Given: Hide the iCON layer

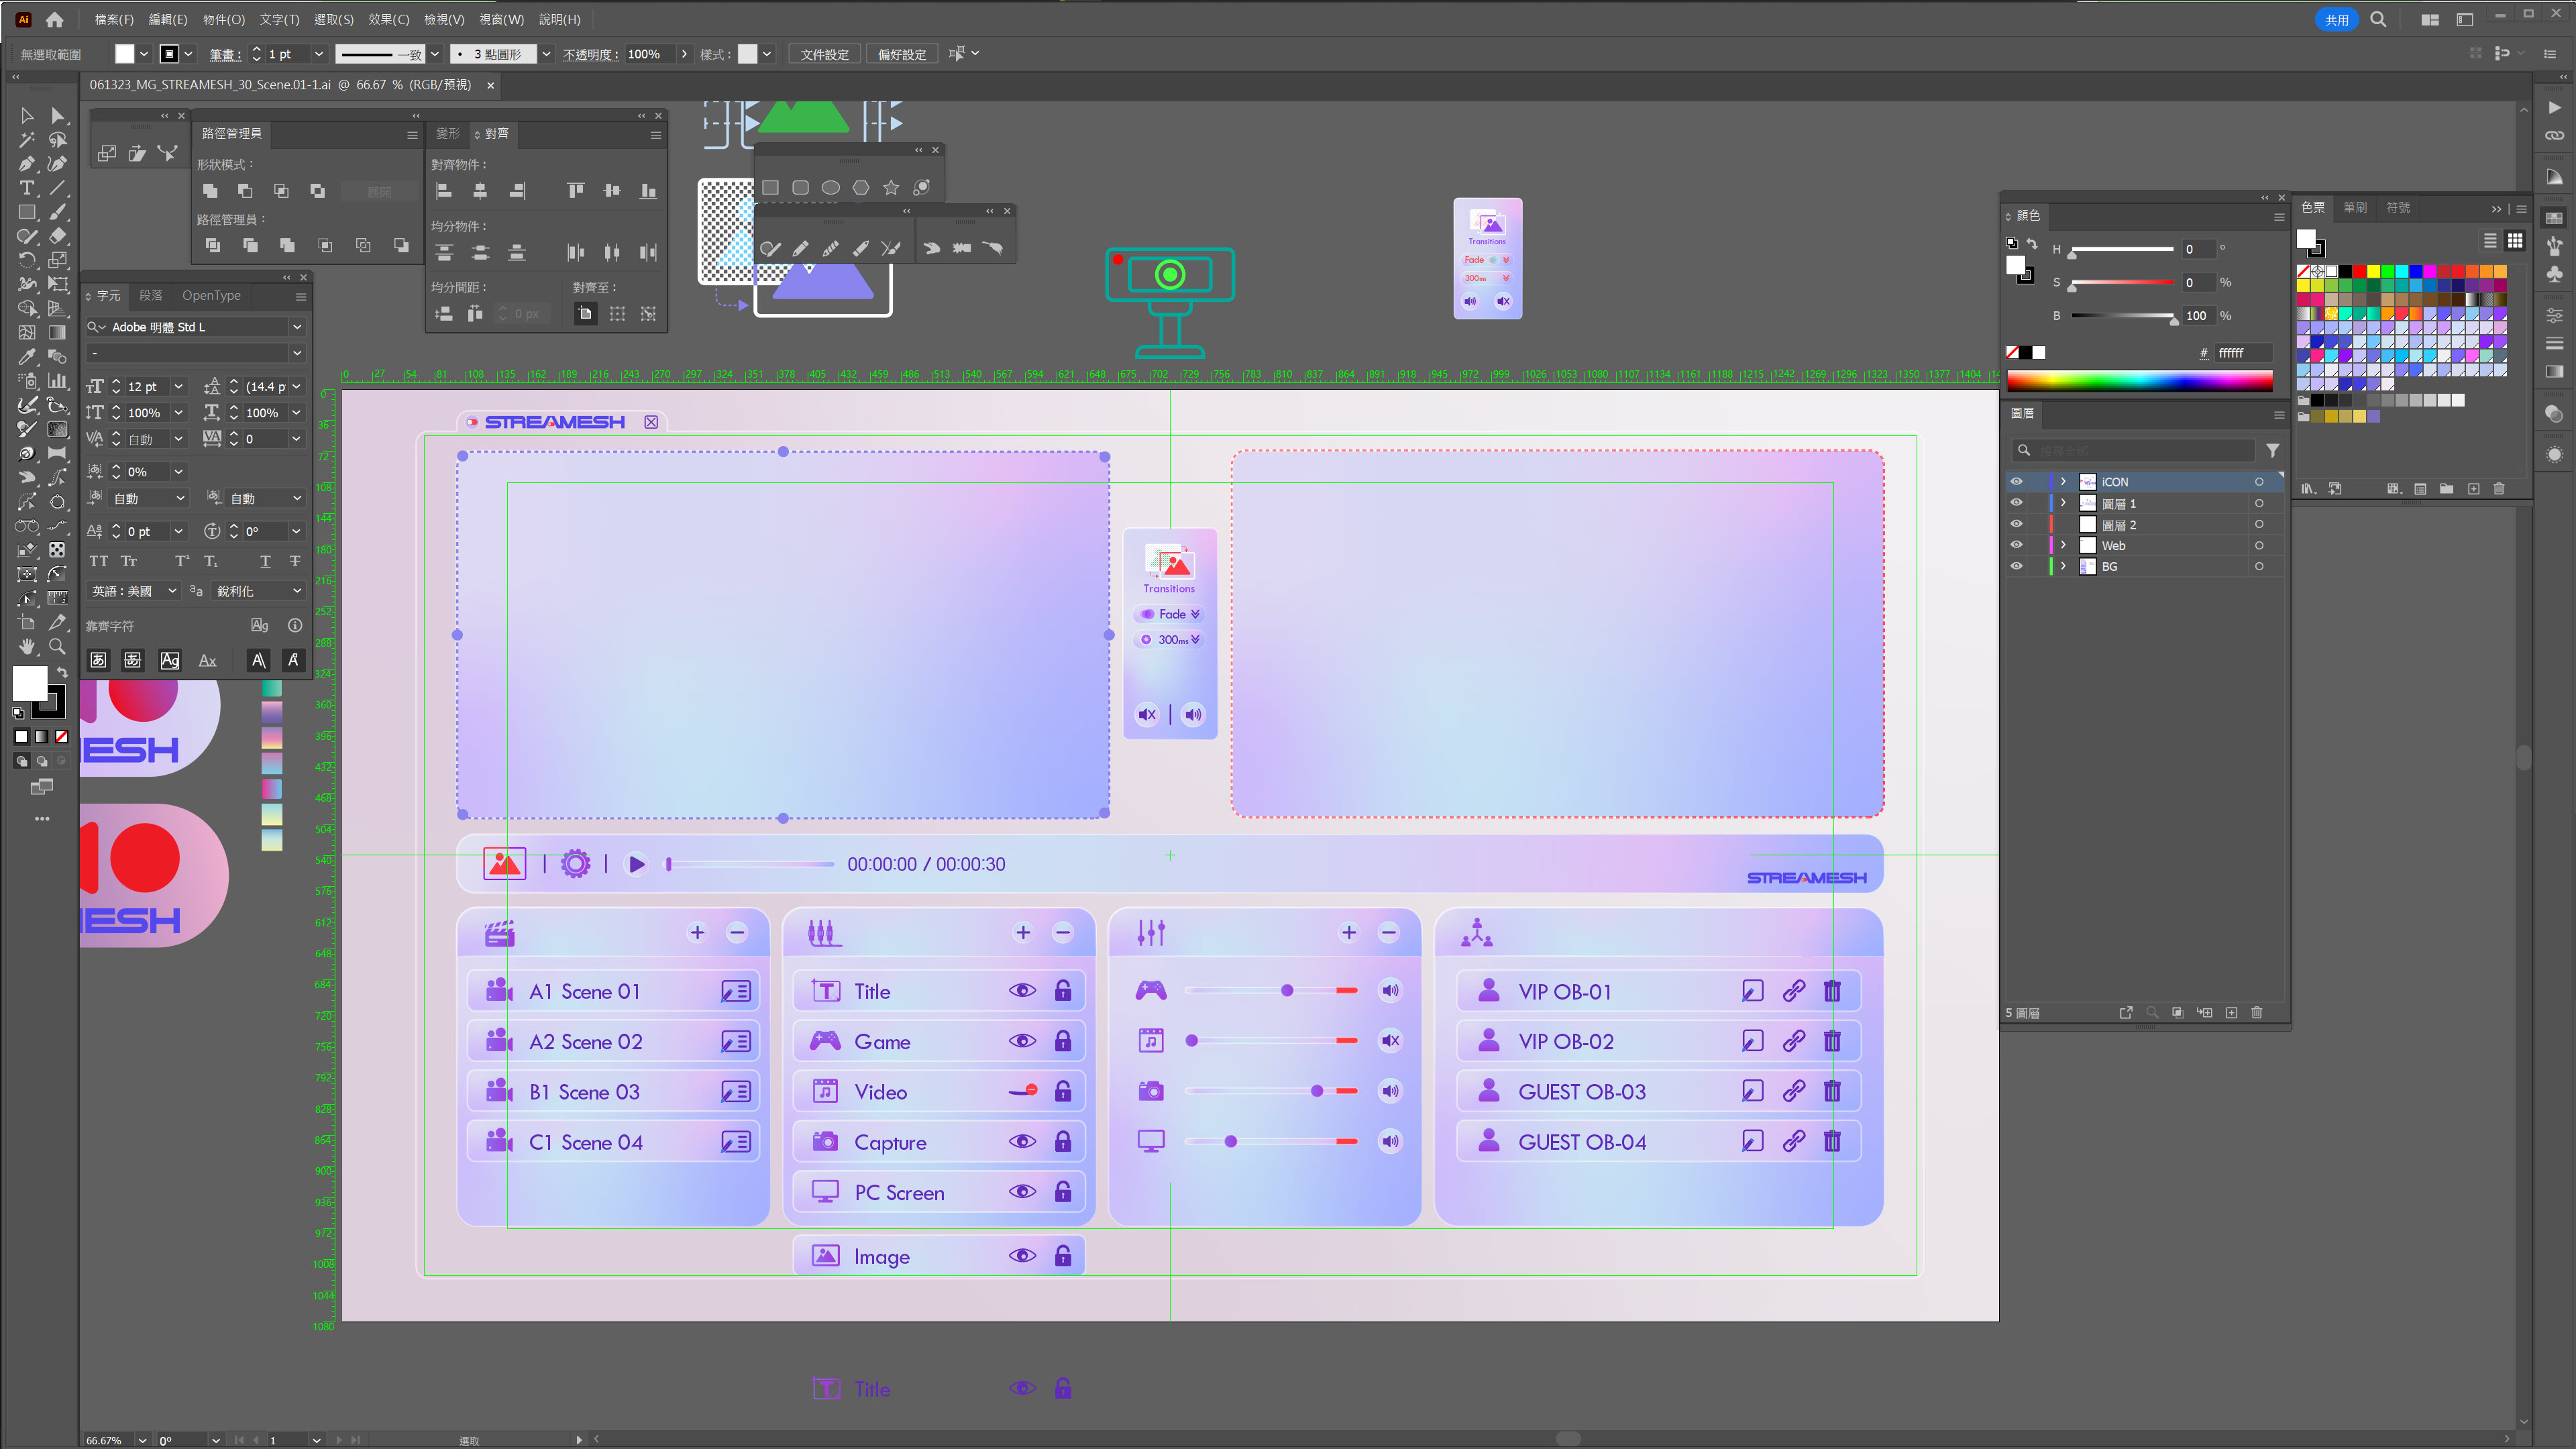Looking at the screenshot, I should point(2016,482).
